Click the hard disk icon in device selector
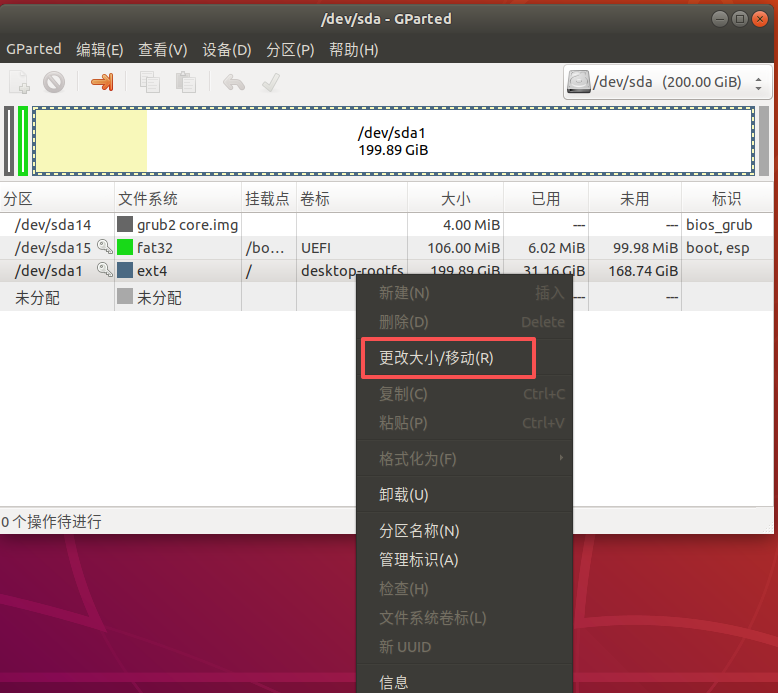Image resolution: width=778 pixels, height=693 pixels. [579, 82]
